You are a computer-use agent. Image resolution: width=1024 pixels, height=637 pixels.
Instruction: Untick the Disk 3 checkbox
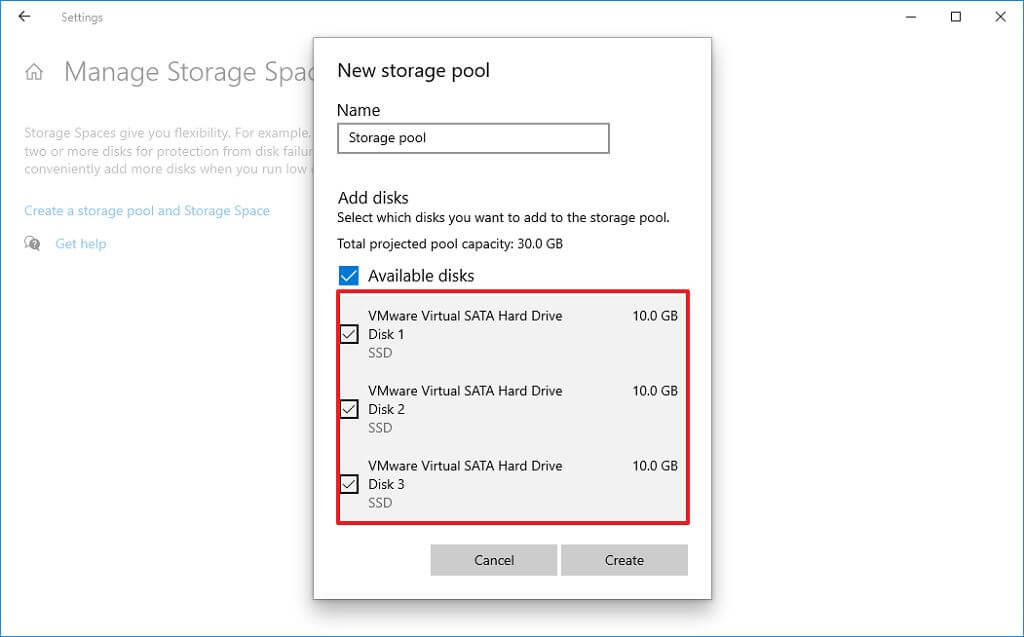[x=349, y=484]
